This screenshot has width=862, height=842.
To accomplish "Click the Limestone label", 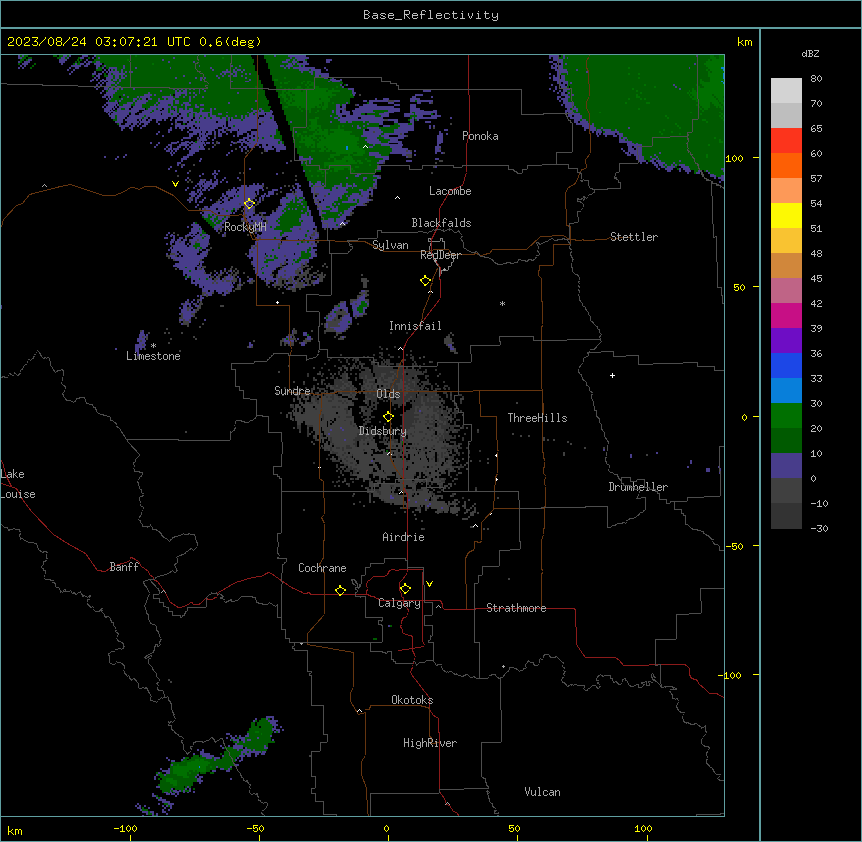I will point(153,356).
